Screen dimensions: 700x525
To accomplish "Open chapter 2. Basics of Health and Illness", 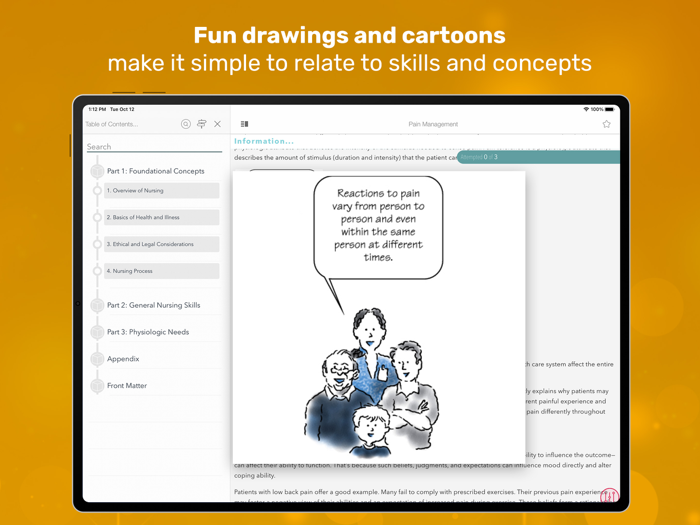I will tap(162, 217).
